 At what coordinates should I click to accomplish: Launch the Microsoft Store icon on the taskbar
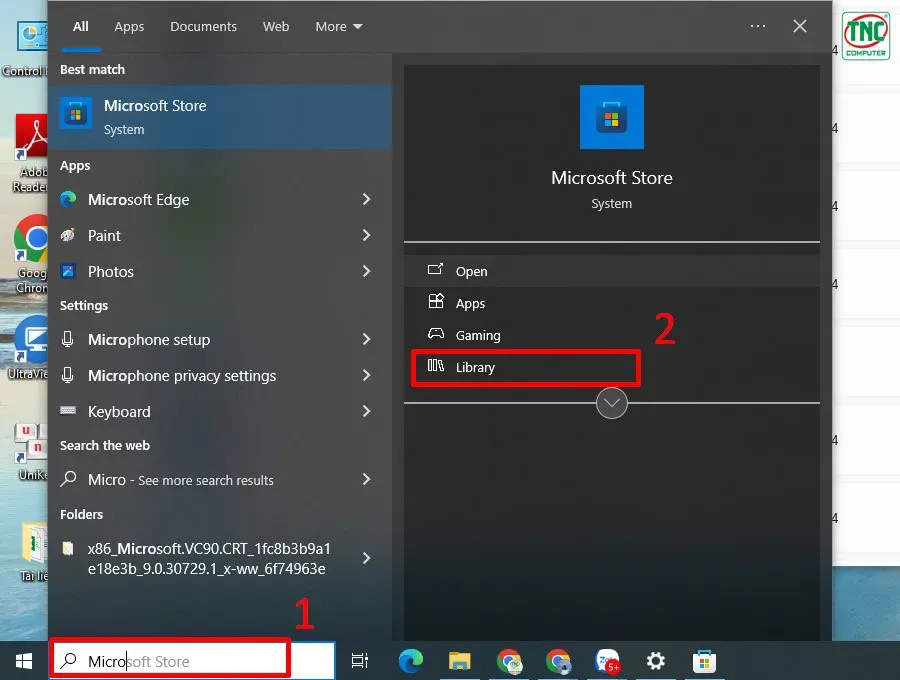click(x=705, y=661)
